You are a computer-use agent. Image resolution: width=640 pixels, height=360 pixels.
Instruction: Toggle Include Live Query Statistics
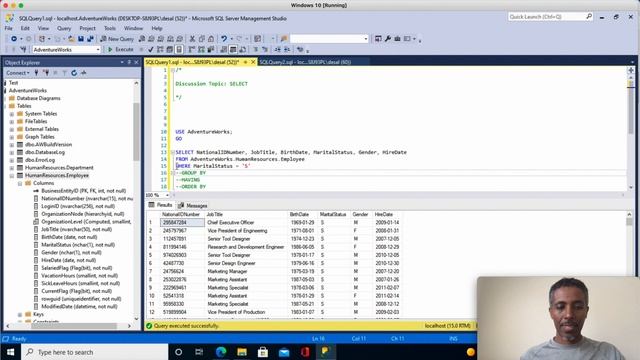(x=201, y=49)
